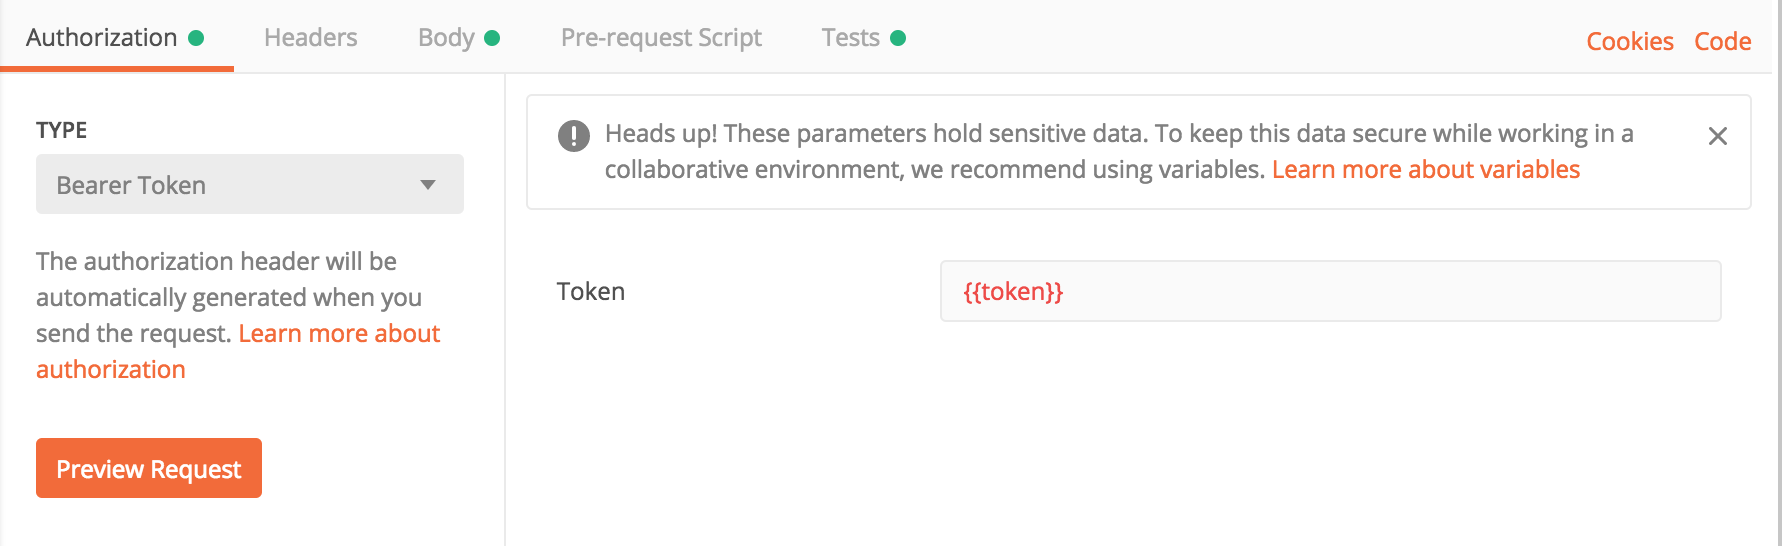Click the exclamation warning icon
The image size is (1782, 546).
(x=574, y=135)
